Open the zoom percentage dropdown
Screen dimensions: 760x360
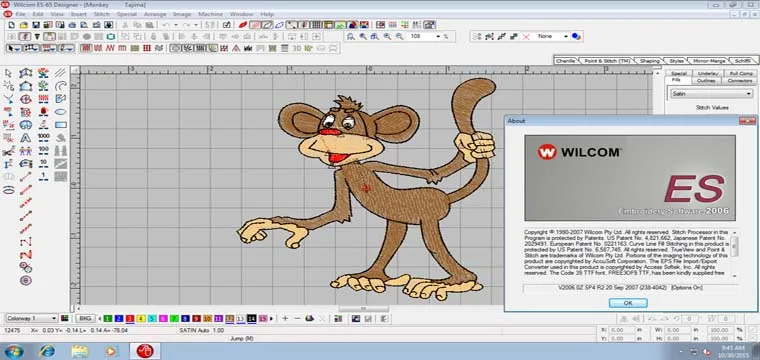pyautogui.click(x=438, y=36)
